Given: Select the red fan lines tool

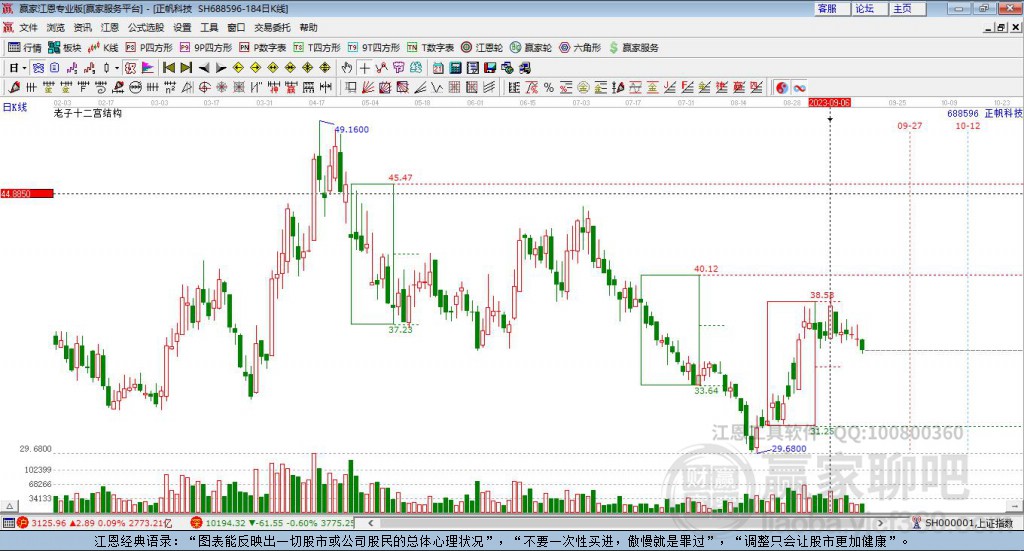Looking at the screenshot, I should 368,87.
